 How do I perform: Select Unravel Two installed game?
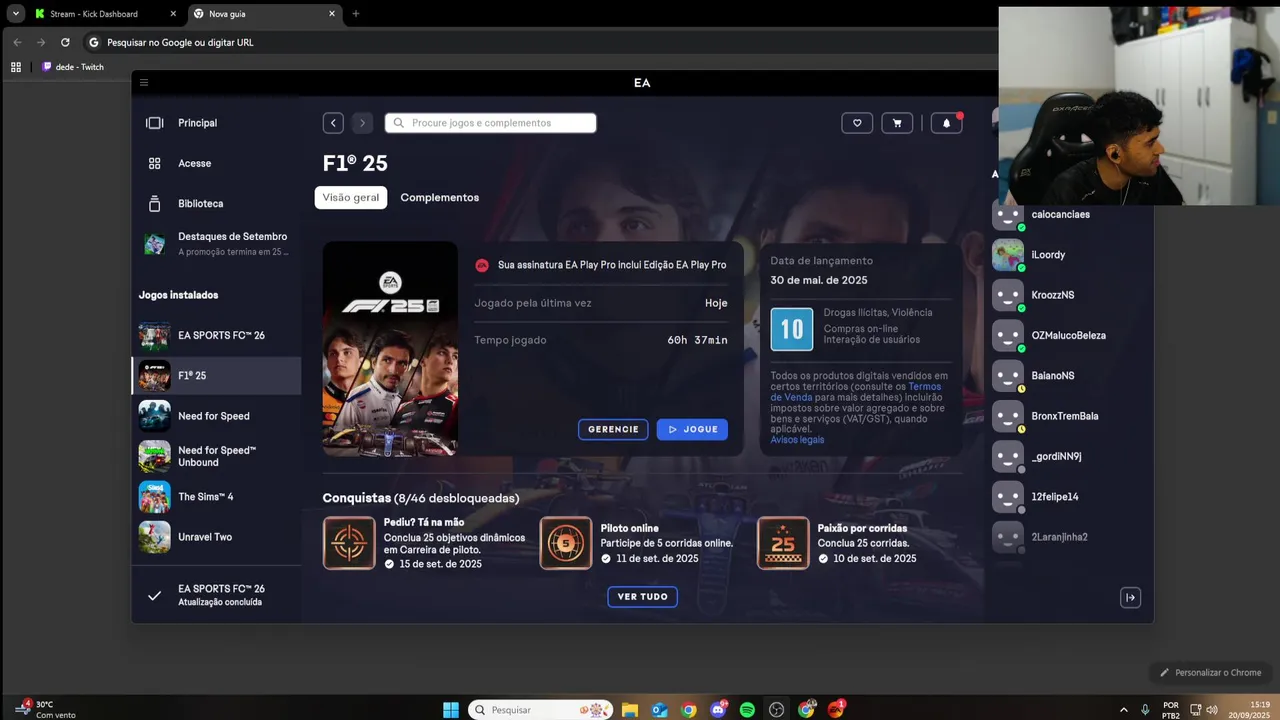point(216,537)
